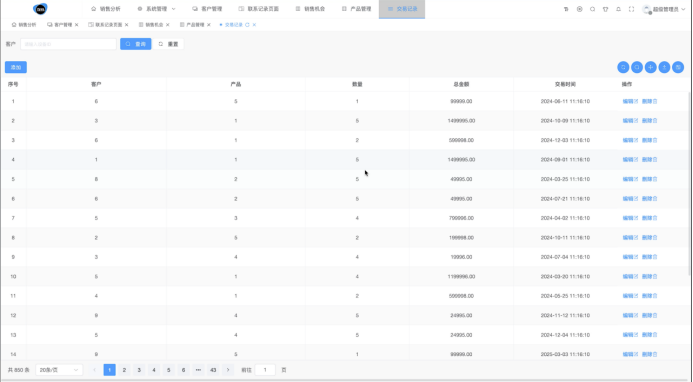Refresh the 交易记录 tab with reload icon

click(247, 25)
